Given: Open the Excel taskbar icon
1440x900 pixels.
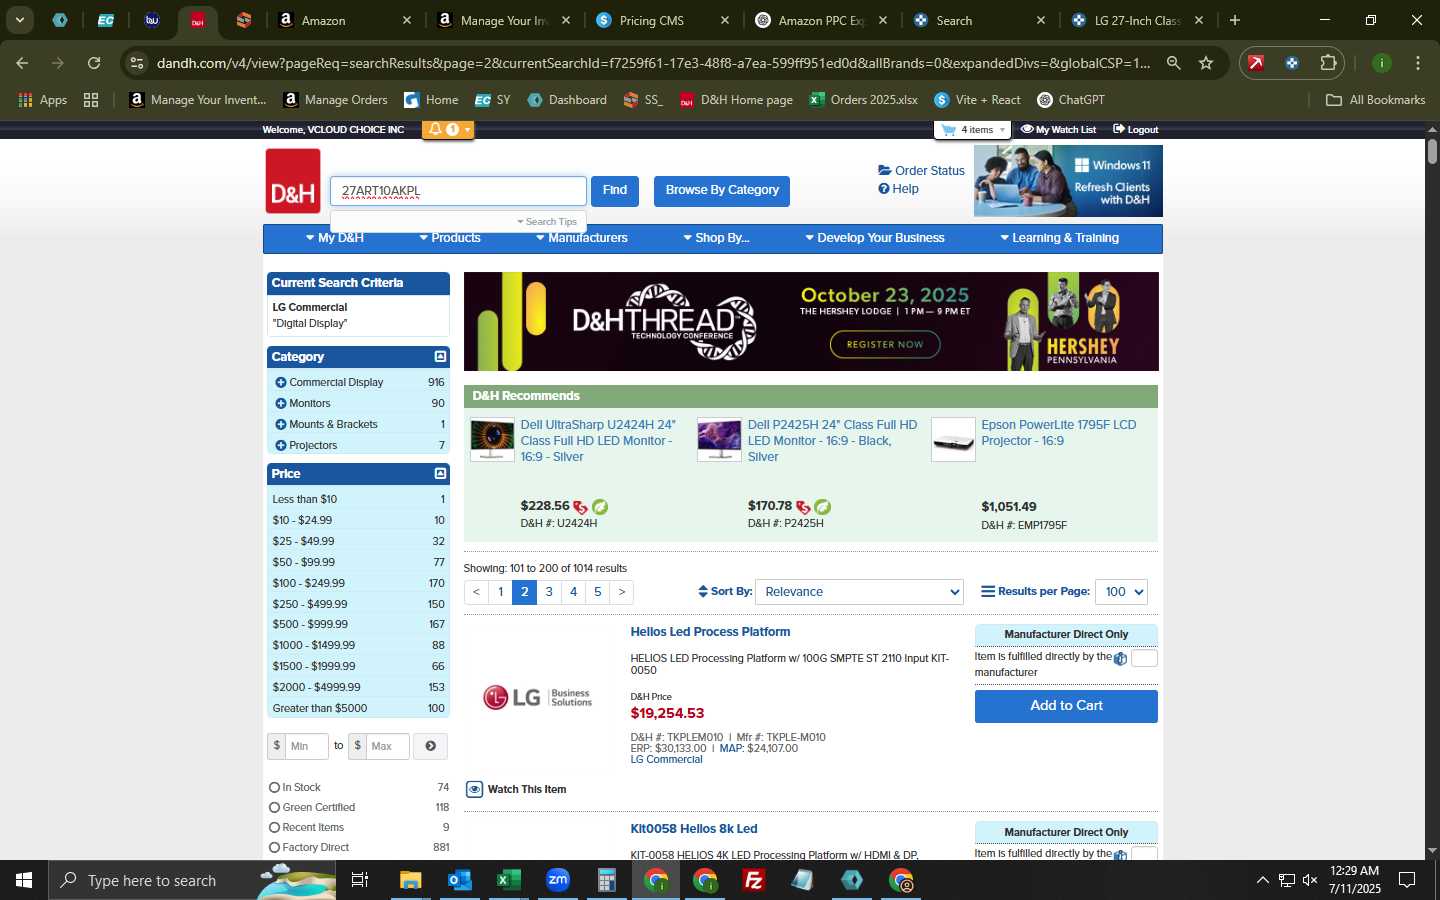Looking at the screenshot, I should (x=508, y=880).
